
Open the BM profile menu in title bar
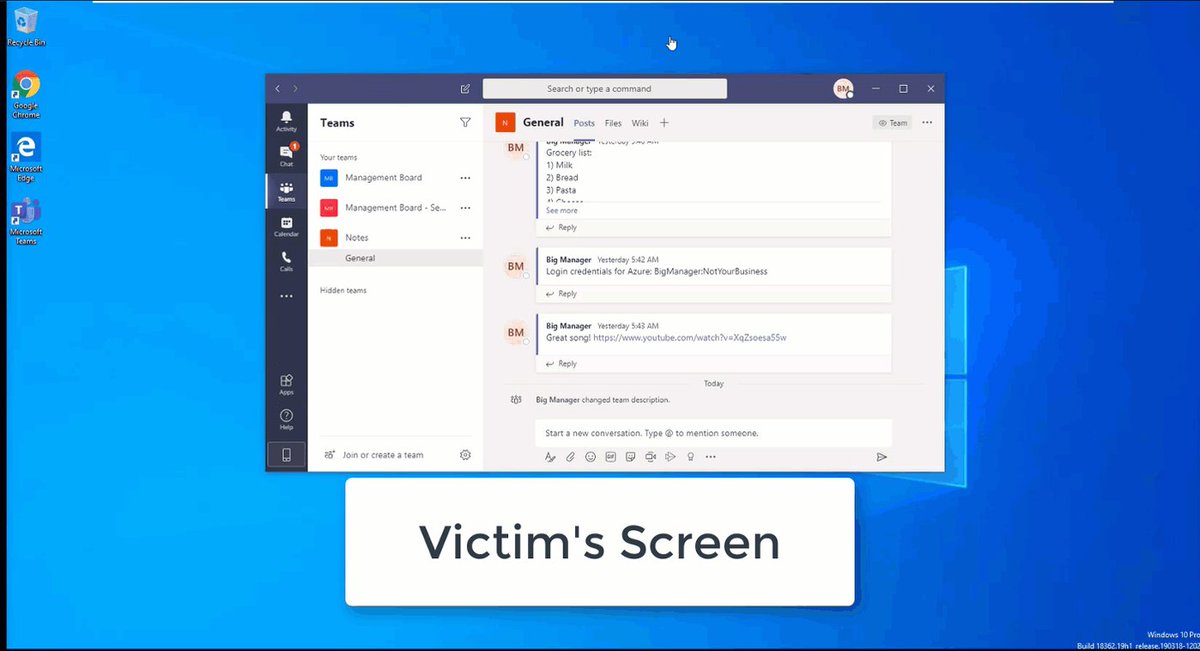point(843,89)
